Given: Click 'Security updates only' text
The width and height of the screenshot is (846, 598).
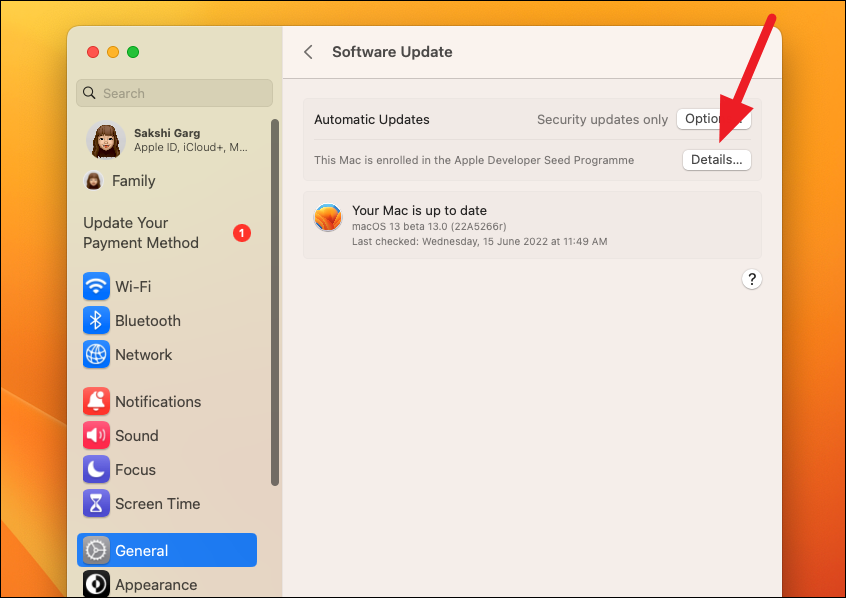Looking at the screenshot, I should tap(602, 119).
